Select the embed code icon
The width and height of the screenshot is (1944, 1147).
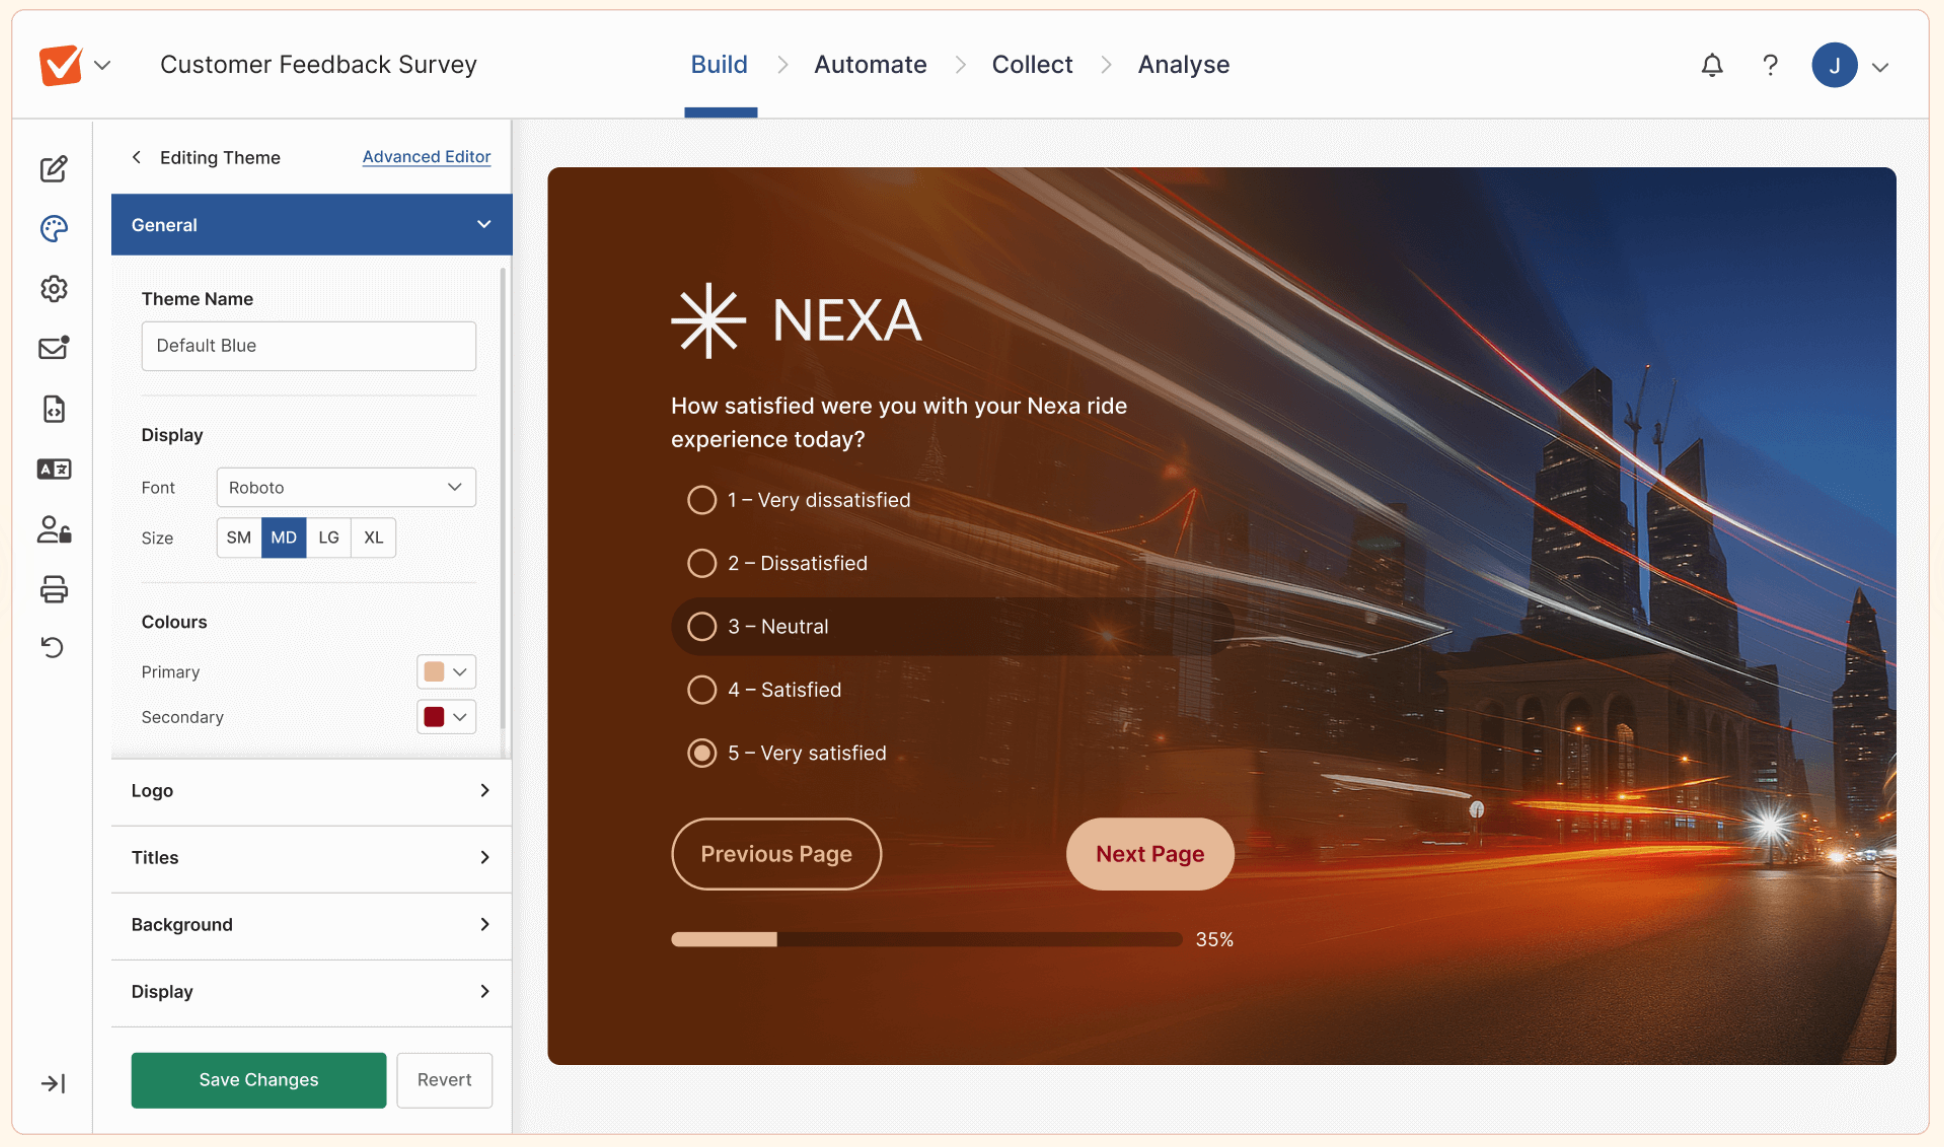[54, 408]
